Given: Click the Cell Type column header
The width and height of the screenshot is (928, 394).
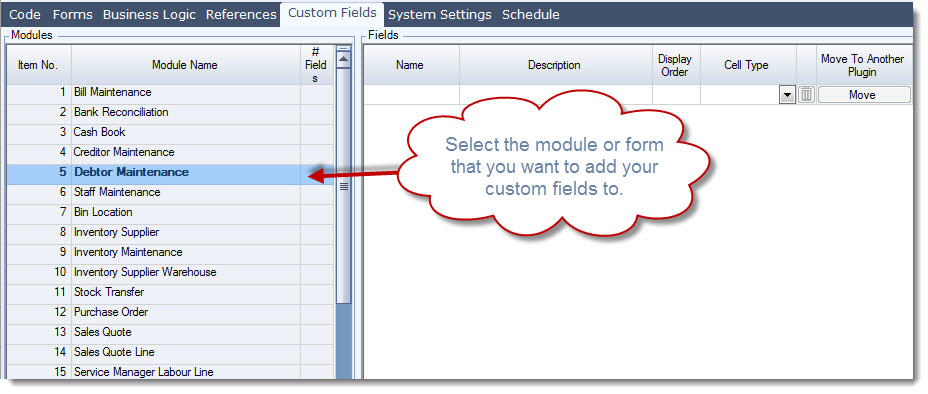Looking at the screenshot, I should pos(748,65).
